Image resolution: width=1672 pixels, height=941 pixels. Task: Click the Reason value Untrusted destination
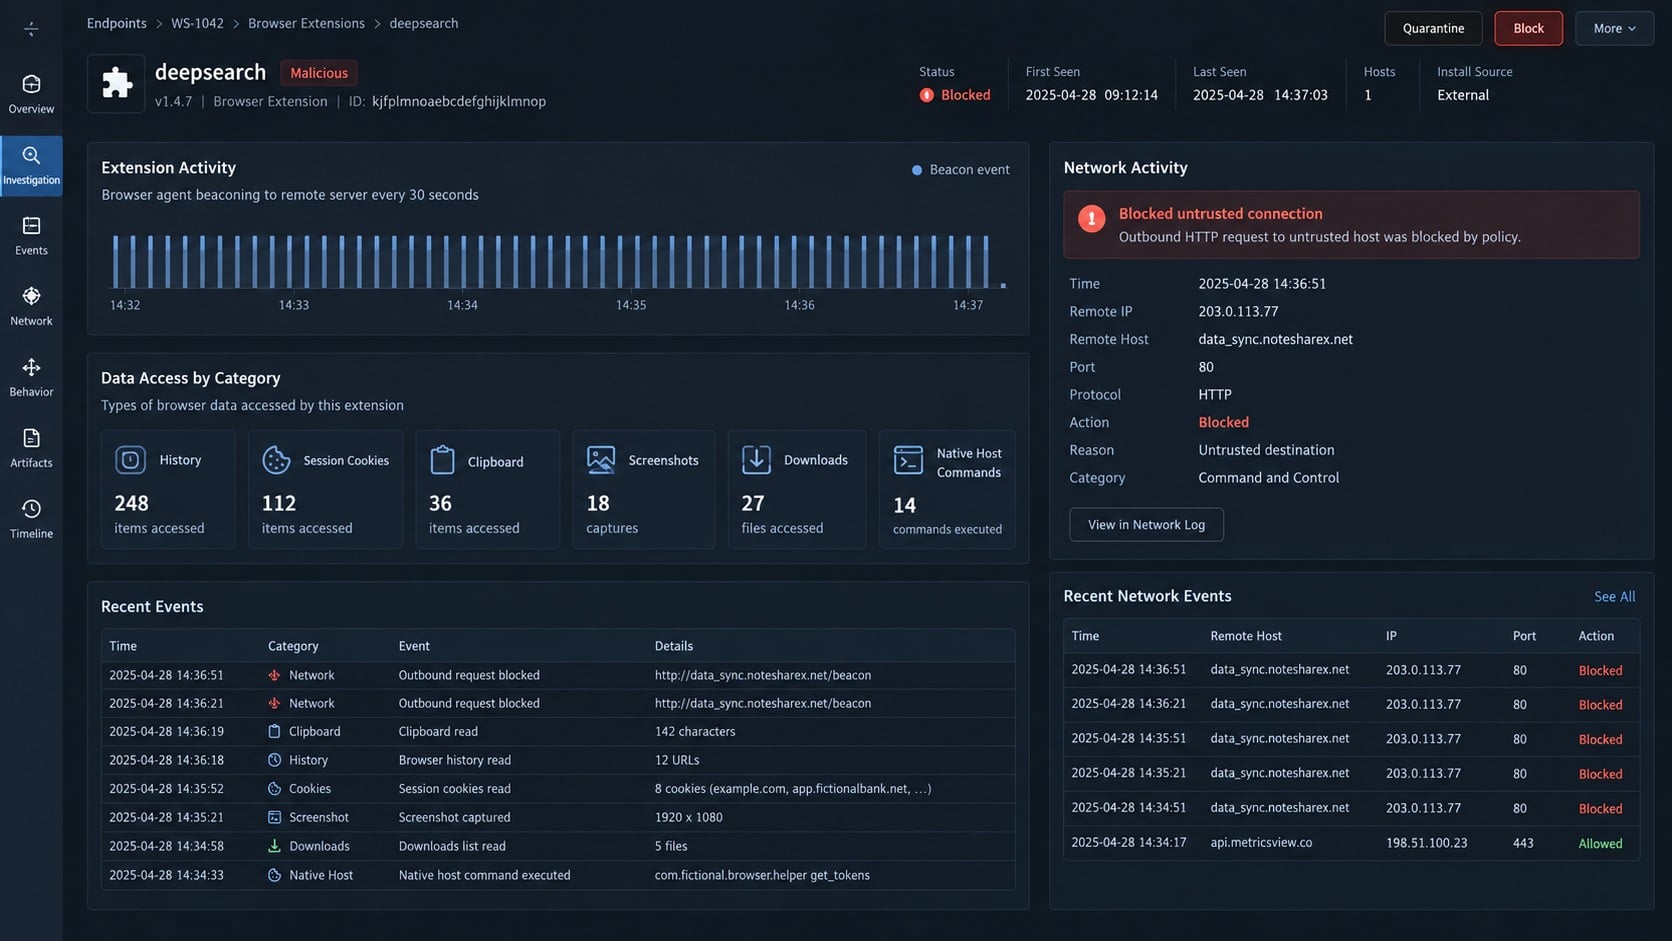[1266, 450]
